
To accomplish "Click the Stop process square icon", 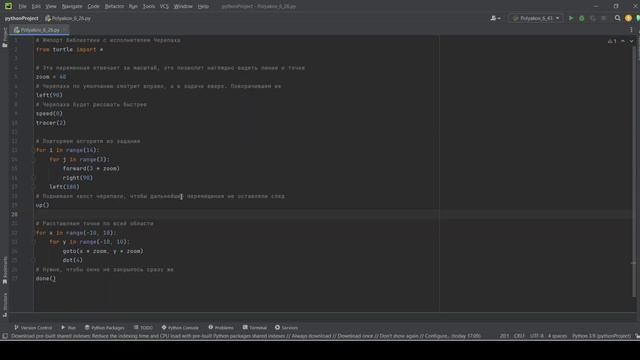I will (604, 18).
